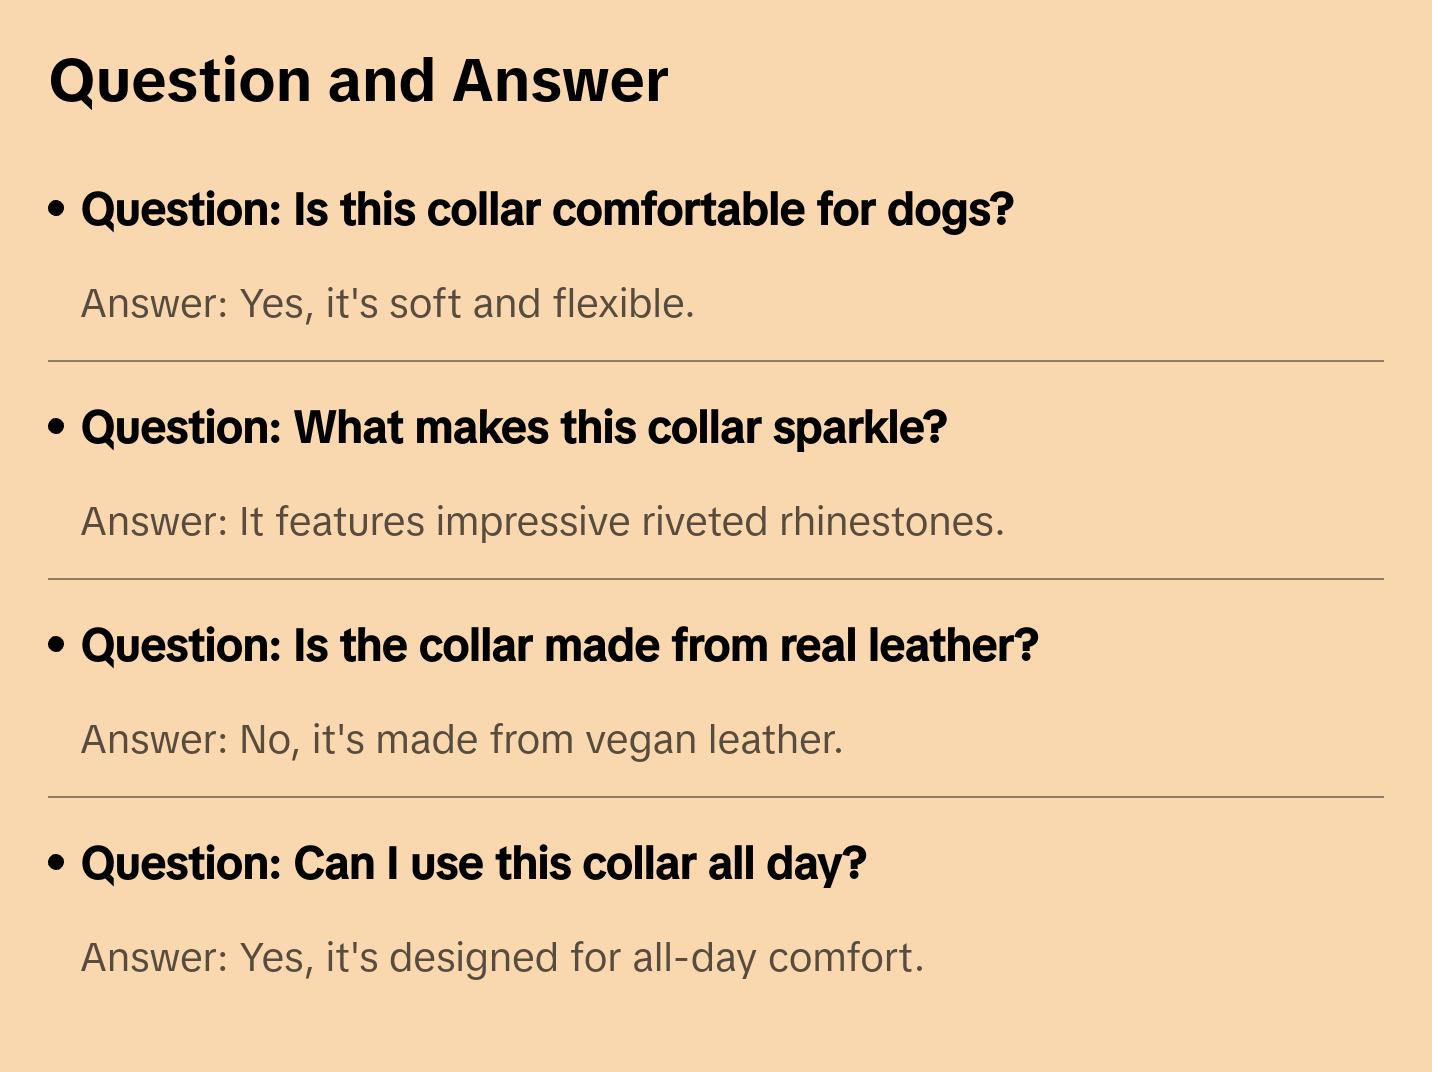Click the 'Question and Answer' heading
Viewport: 1432px width, 1072px height.
358,81
